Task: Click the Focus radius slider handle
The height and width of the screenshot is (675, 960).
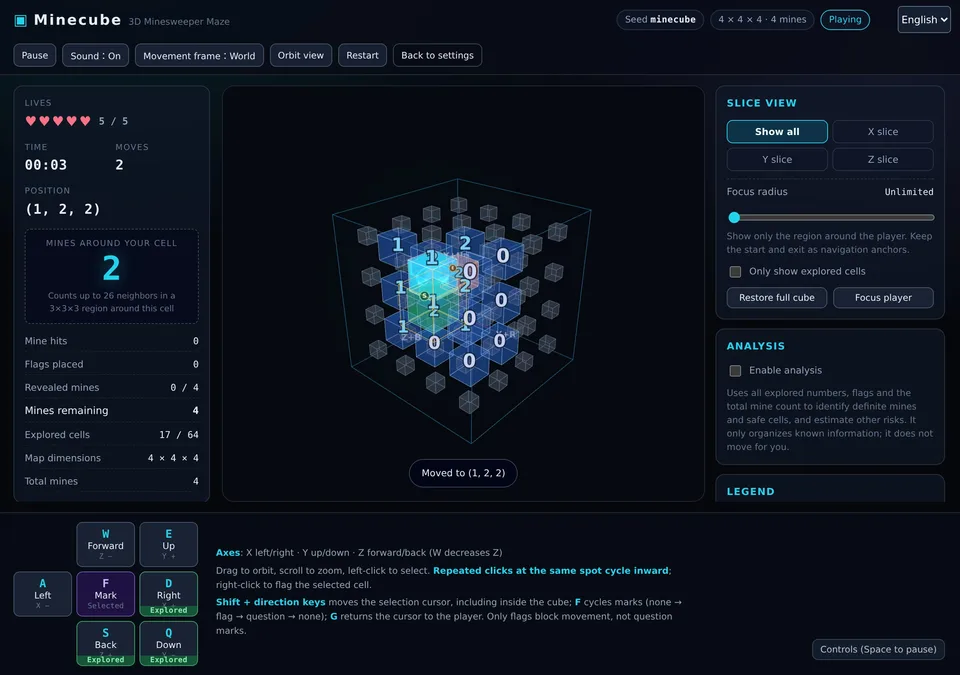Action: (734, 217)
